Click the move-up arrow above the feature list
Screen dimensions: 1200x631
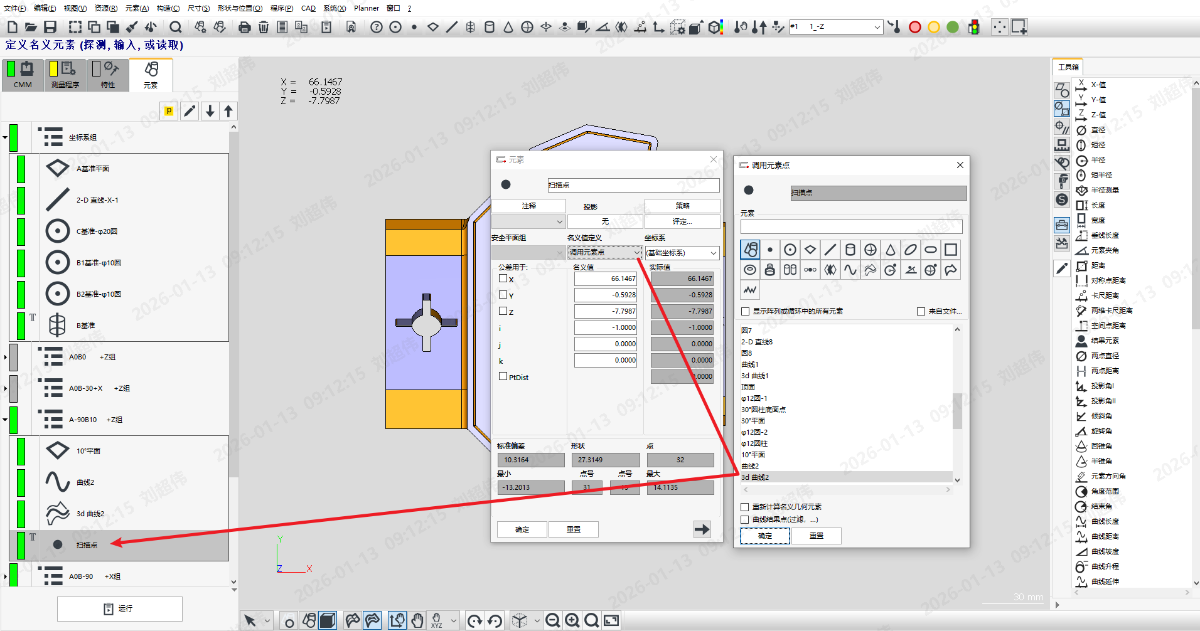pyautogui.click(x=229, y=111)
